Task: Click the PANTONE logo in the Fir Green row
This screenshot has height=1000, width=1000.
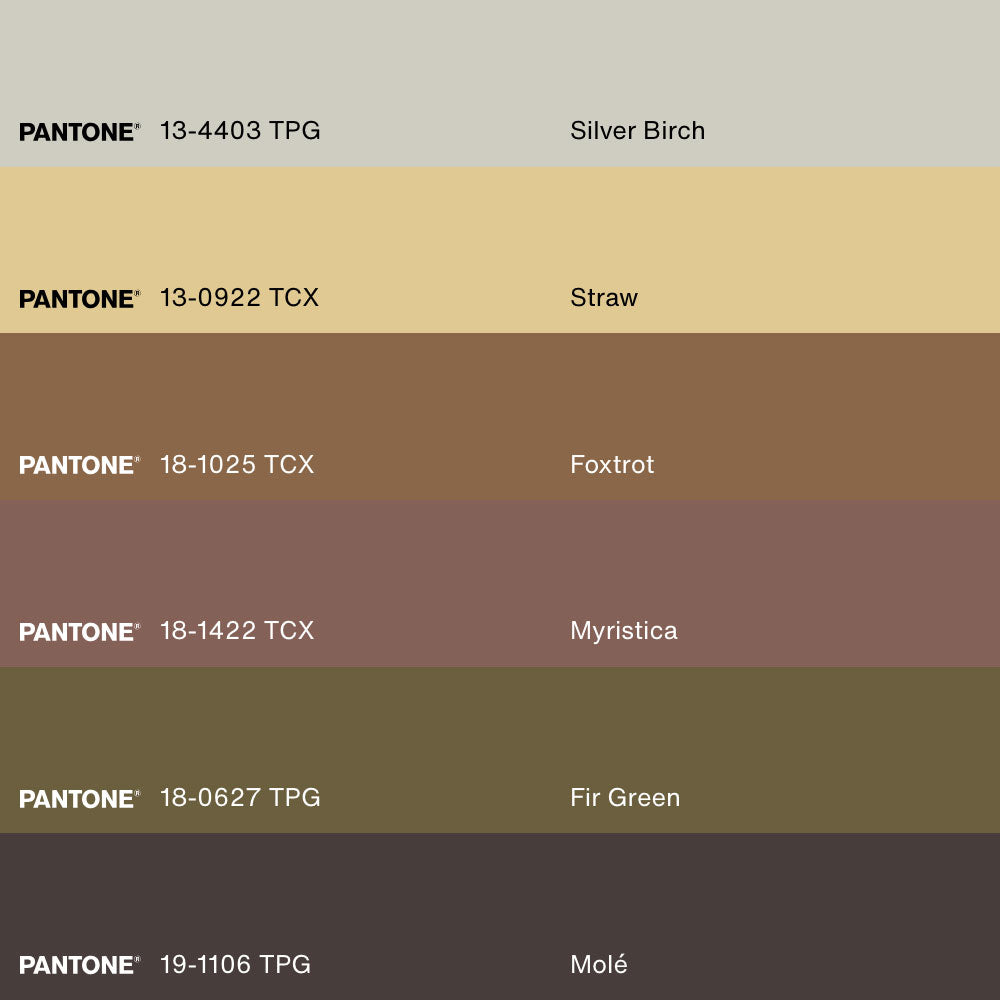Action: tap(79, 799)
